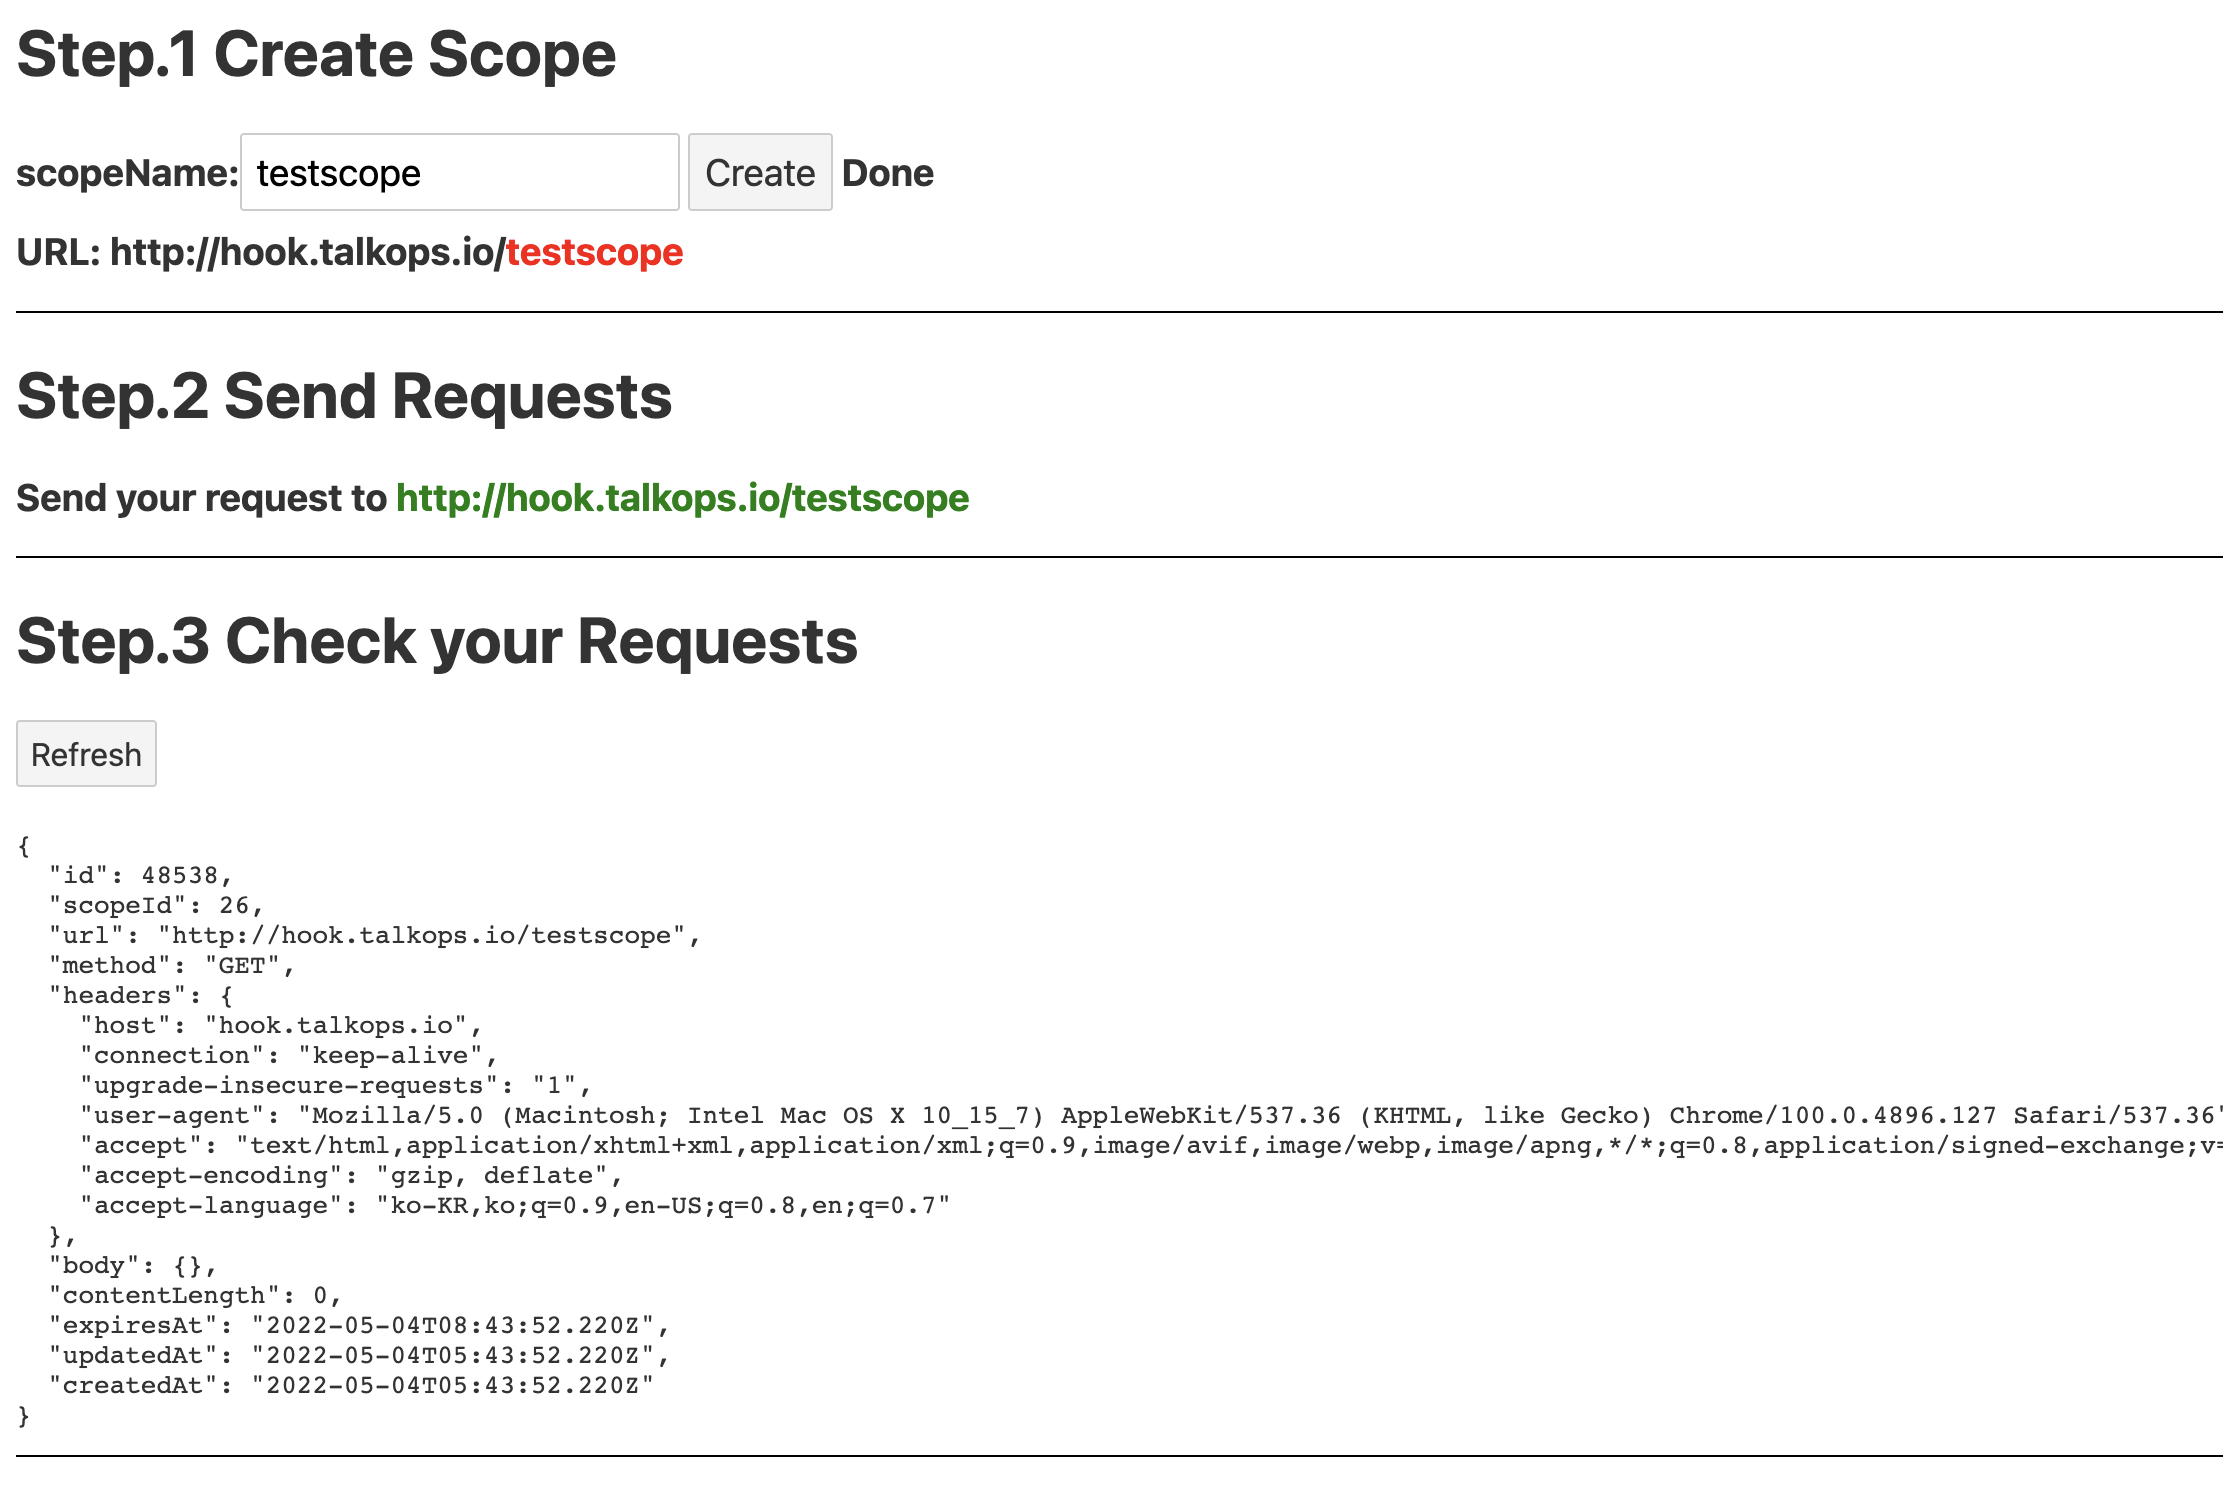Click the scopeName text input field
This screenshot has height=1486, width=2223.
[459, 173]
